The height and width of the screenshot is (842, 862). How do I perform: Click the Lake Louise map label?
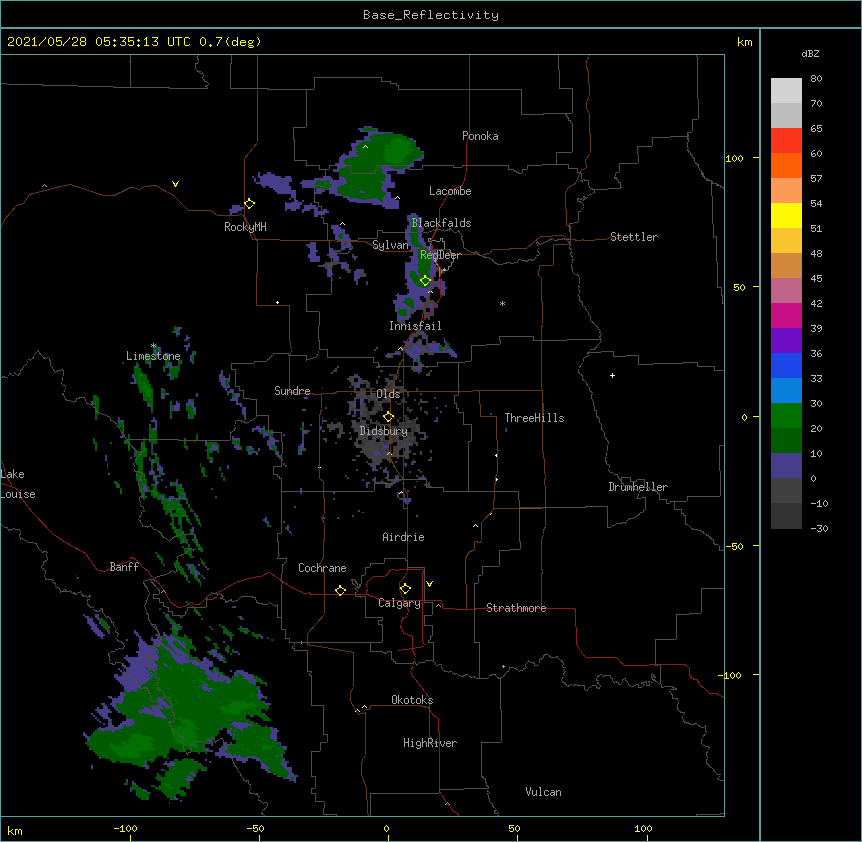18,484
